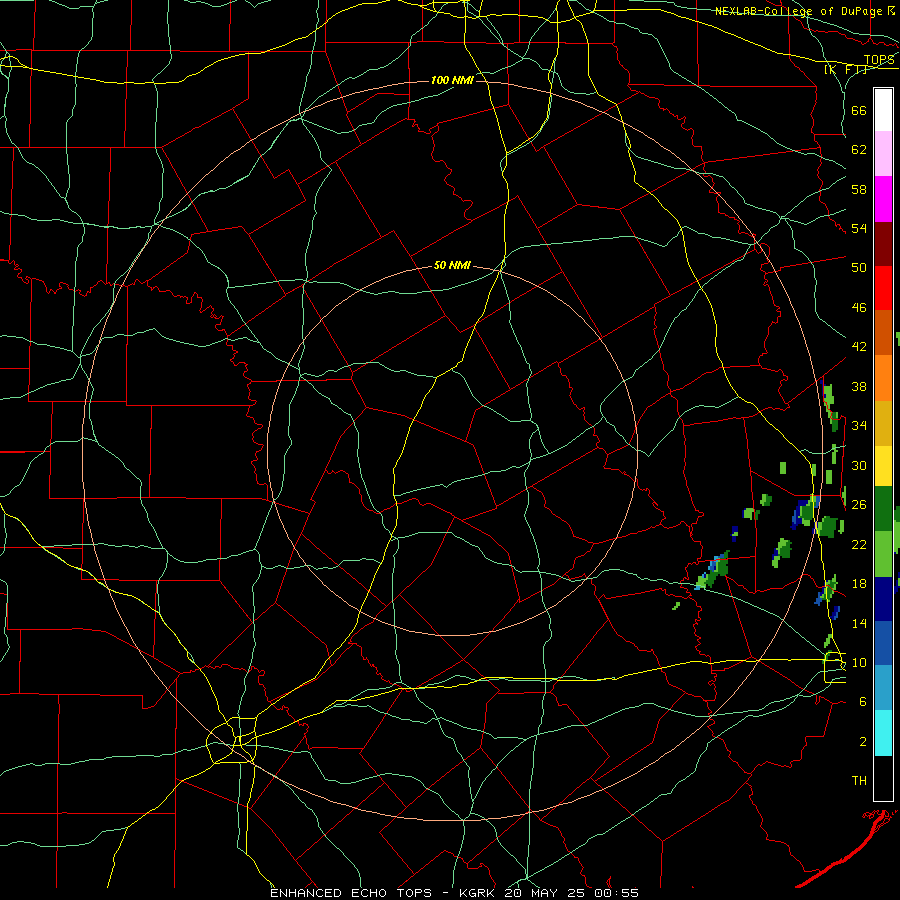Click the legend value "18"
Screen dimensions: 900x900
pyautogui.click(x=859, y=584)
